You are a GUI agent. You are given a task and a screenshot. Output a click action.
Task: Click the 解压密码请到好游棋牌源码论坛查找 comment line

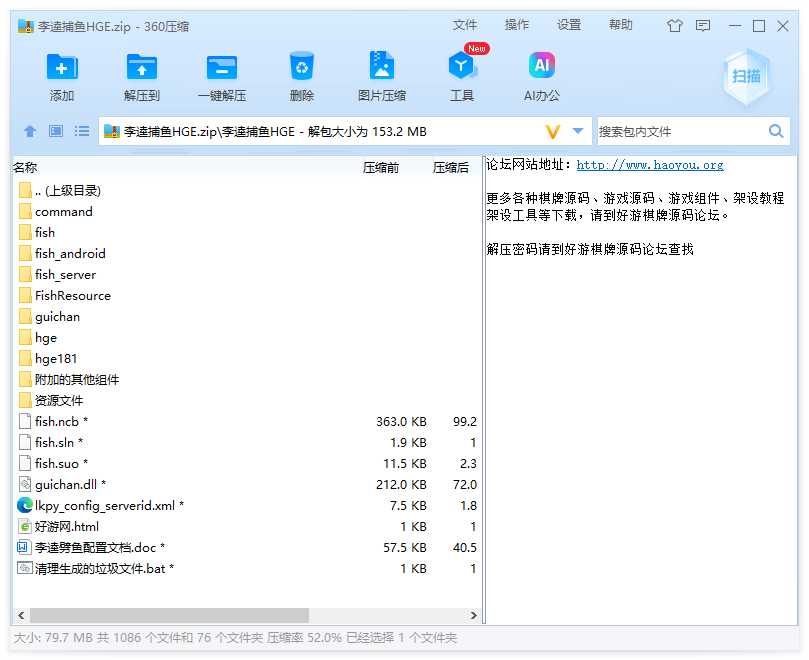(590, 249)
